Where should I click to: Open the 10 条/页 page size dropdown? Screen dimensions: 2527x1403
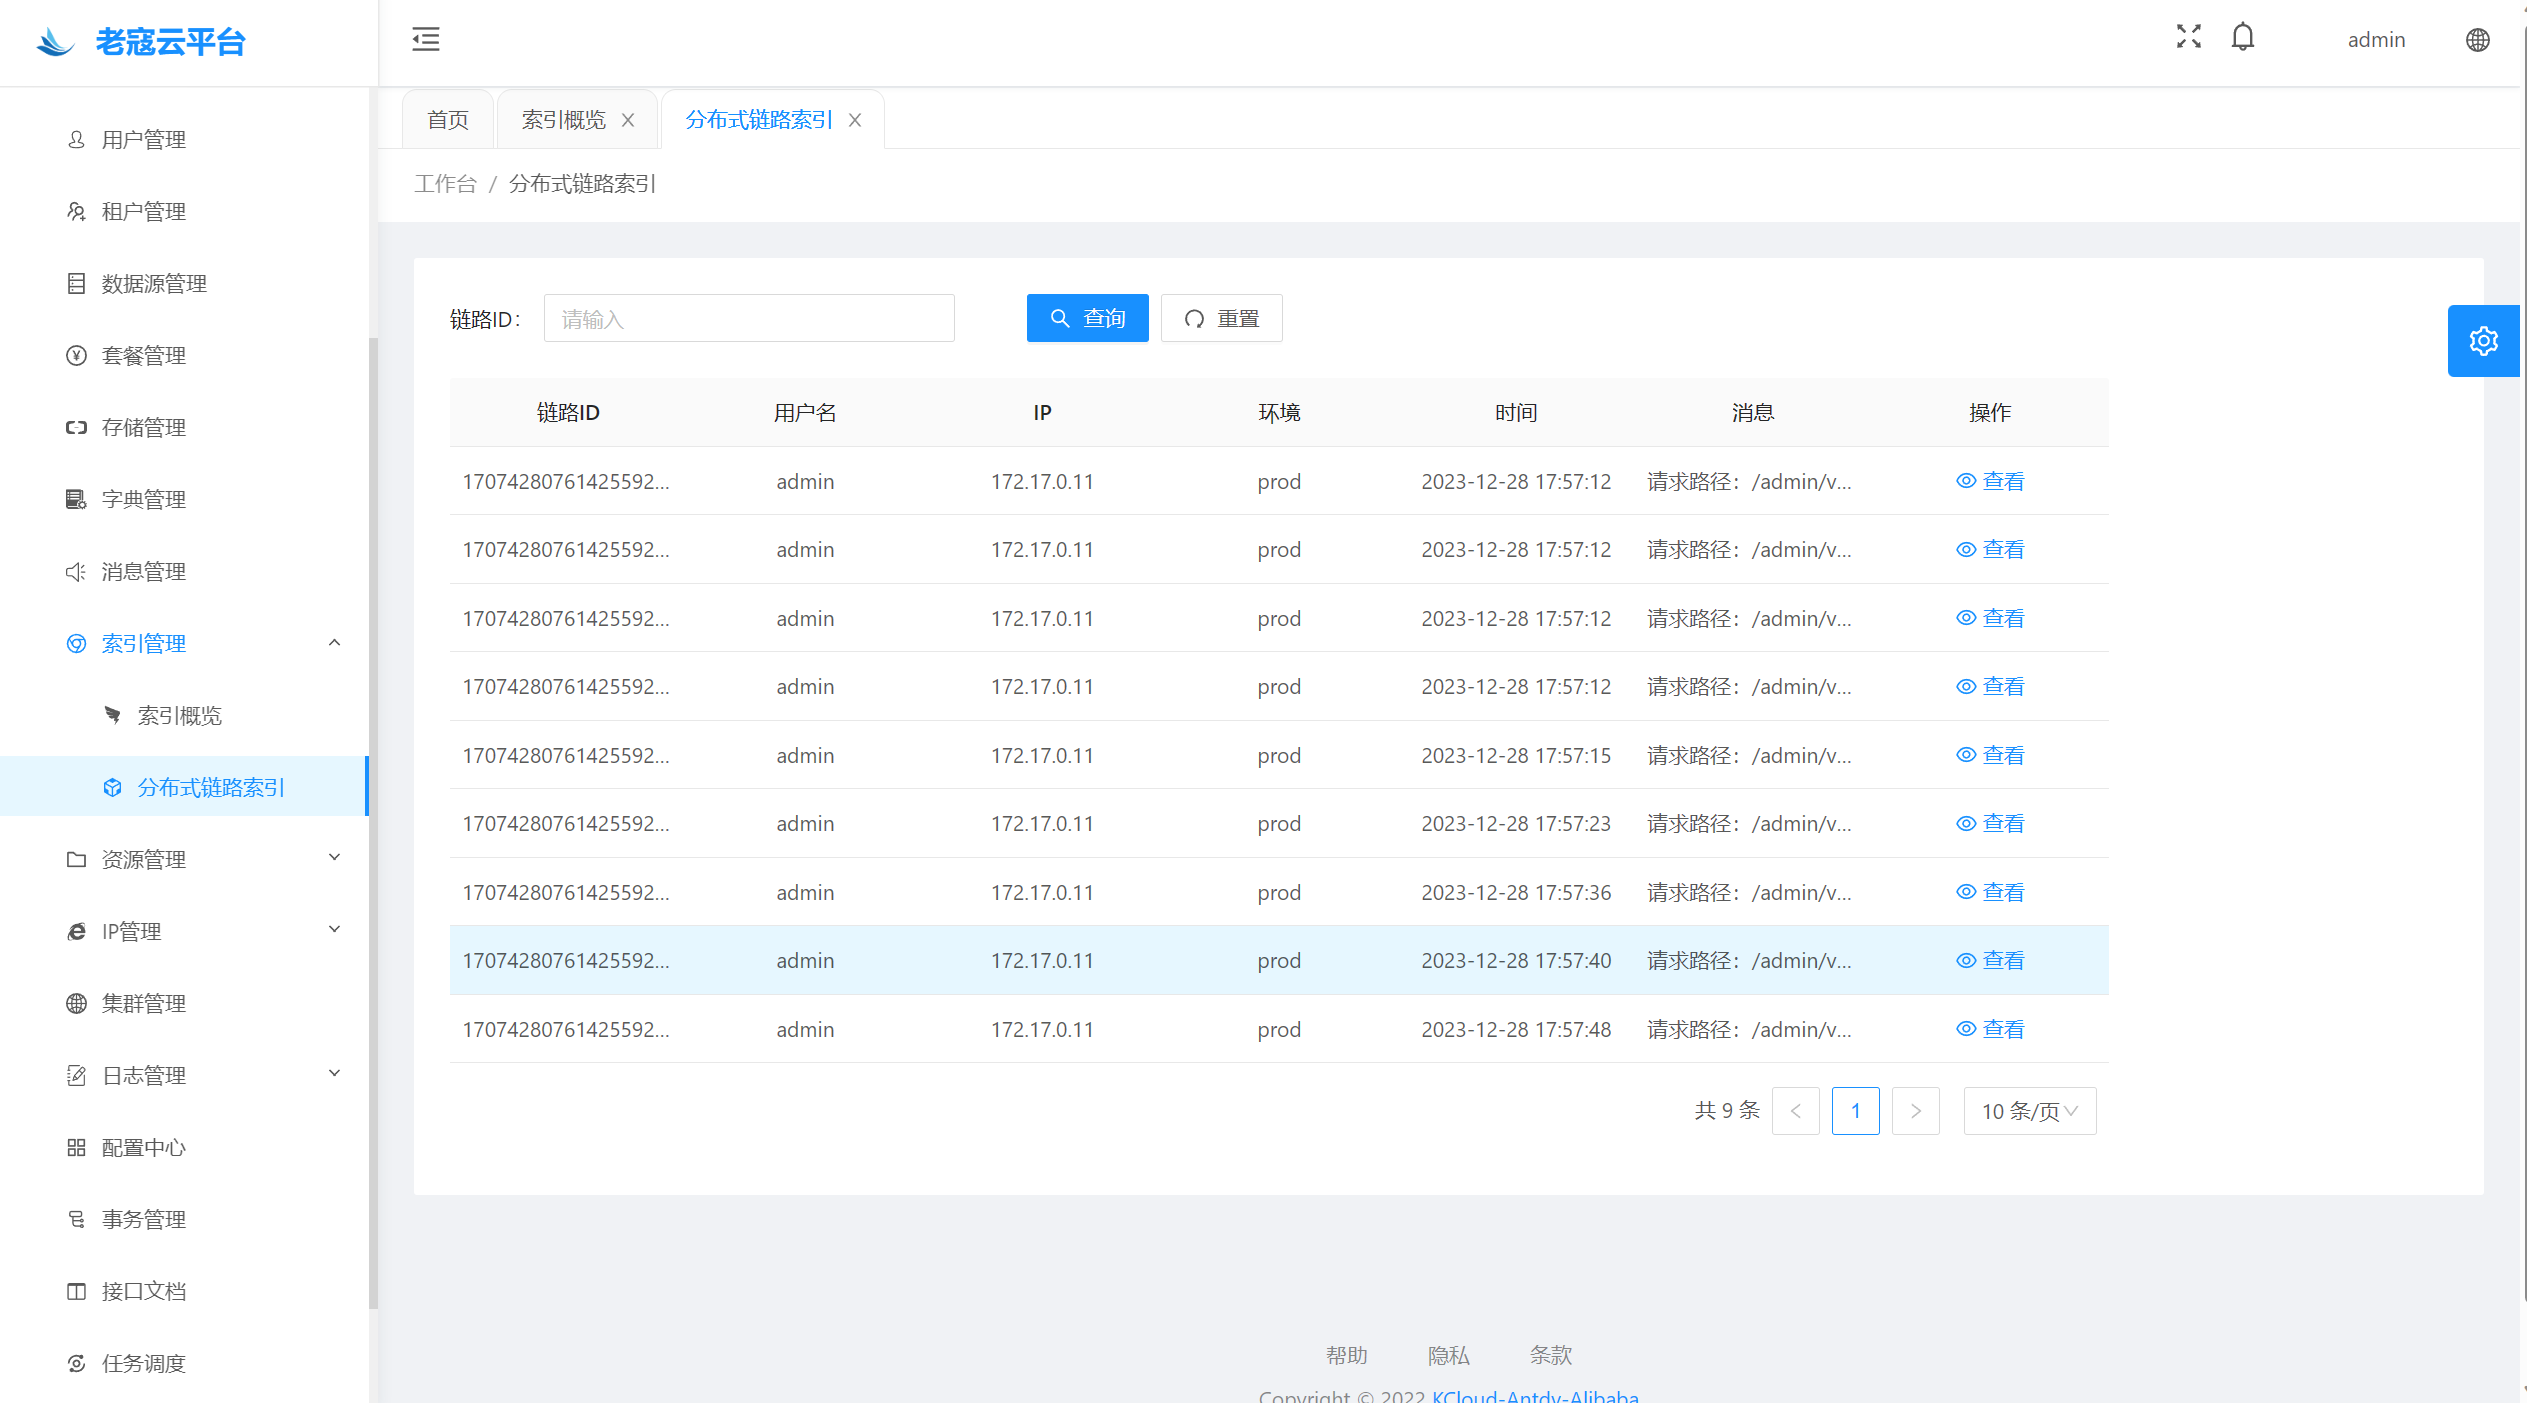(x=2029, y=1111)
